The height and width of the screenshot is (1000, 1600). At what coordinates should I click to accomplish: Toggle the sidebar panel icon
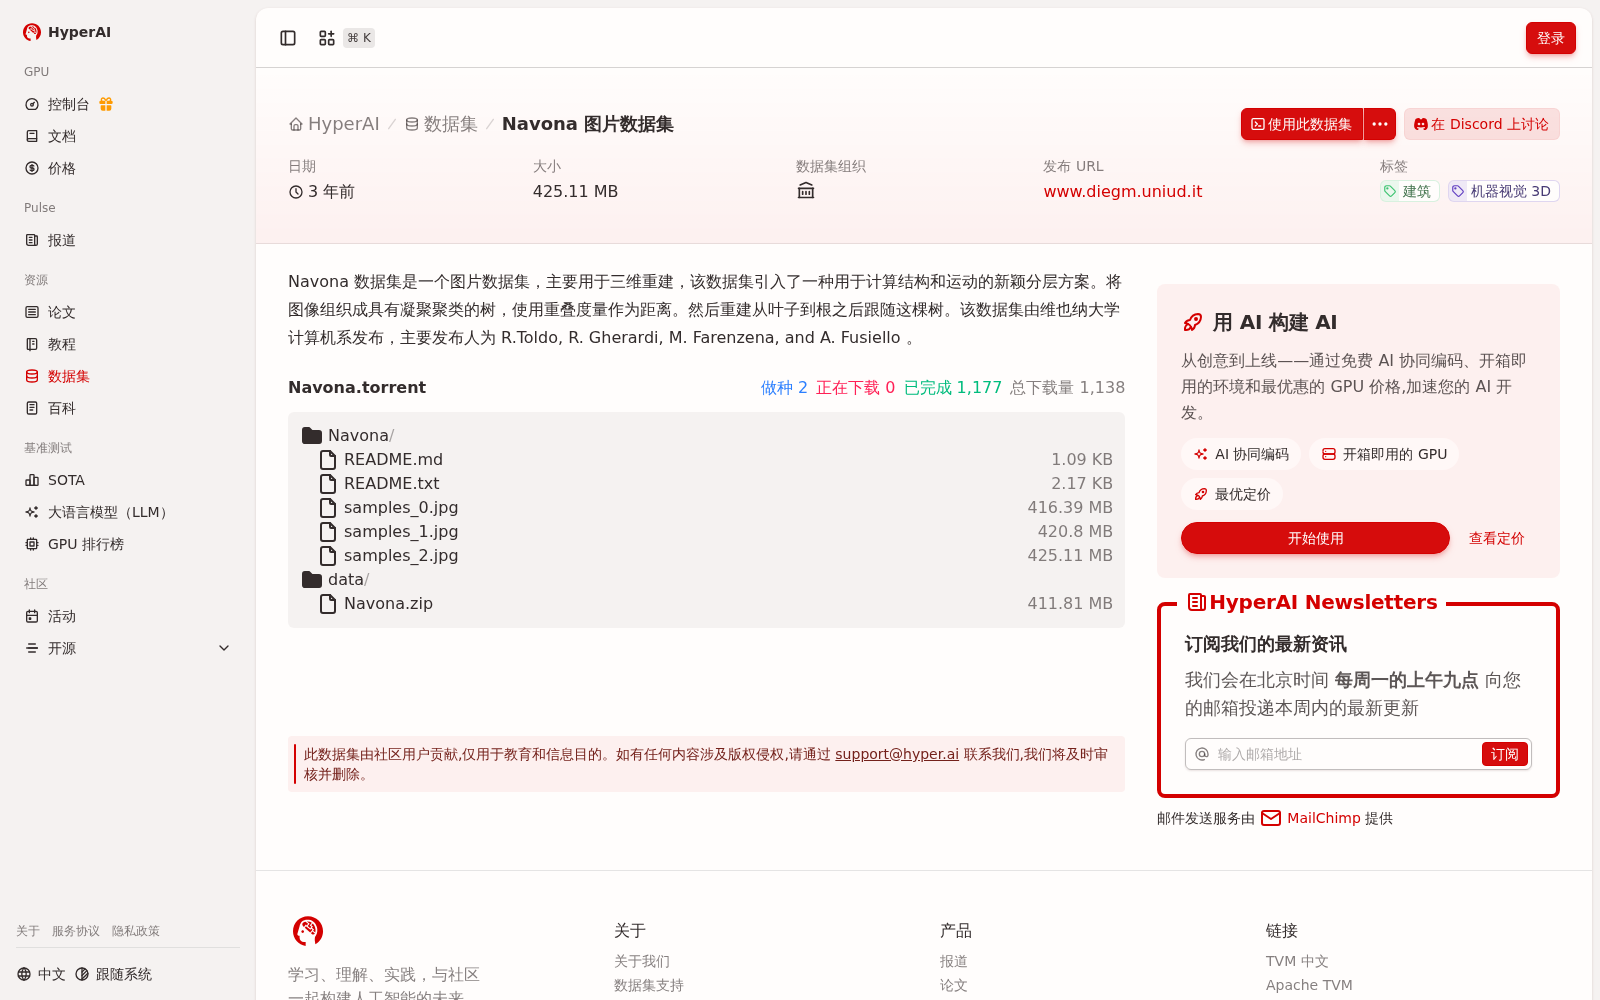288,38
